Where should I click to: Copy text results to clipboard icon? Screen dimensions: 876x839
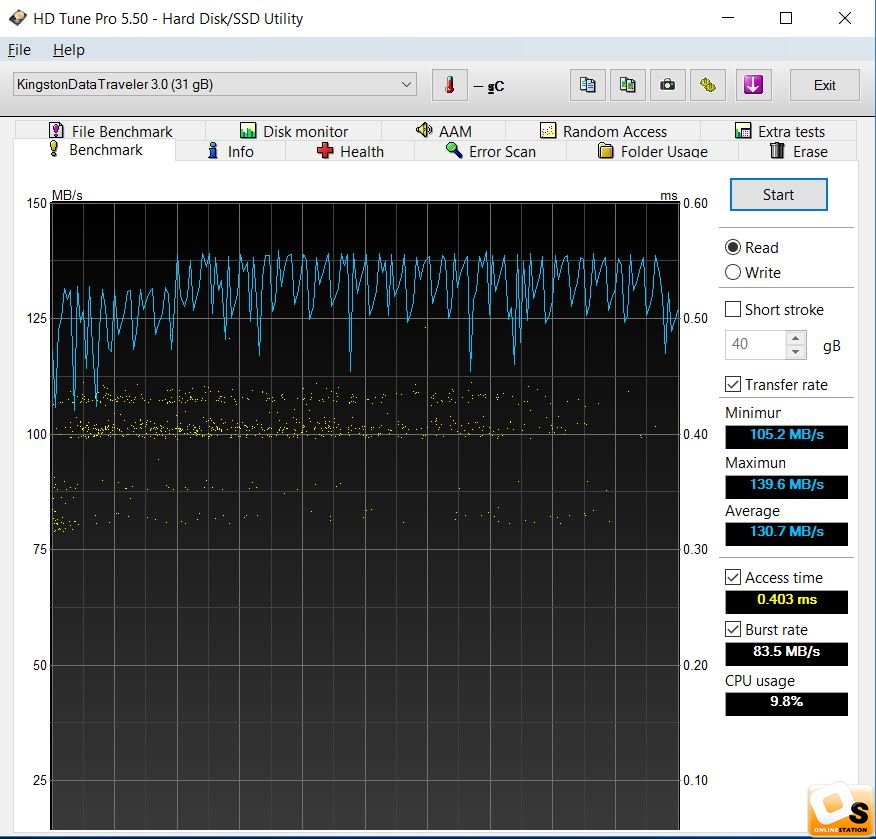tap(587, 85)
